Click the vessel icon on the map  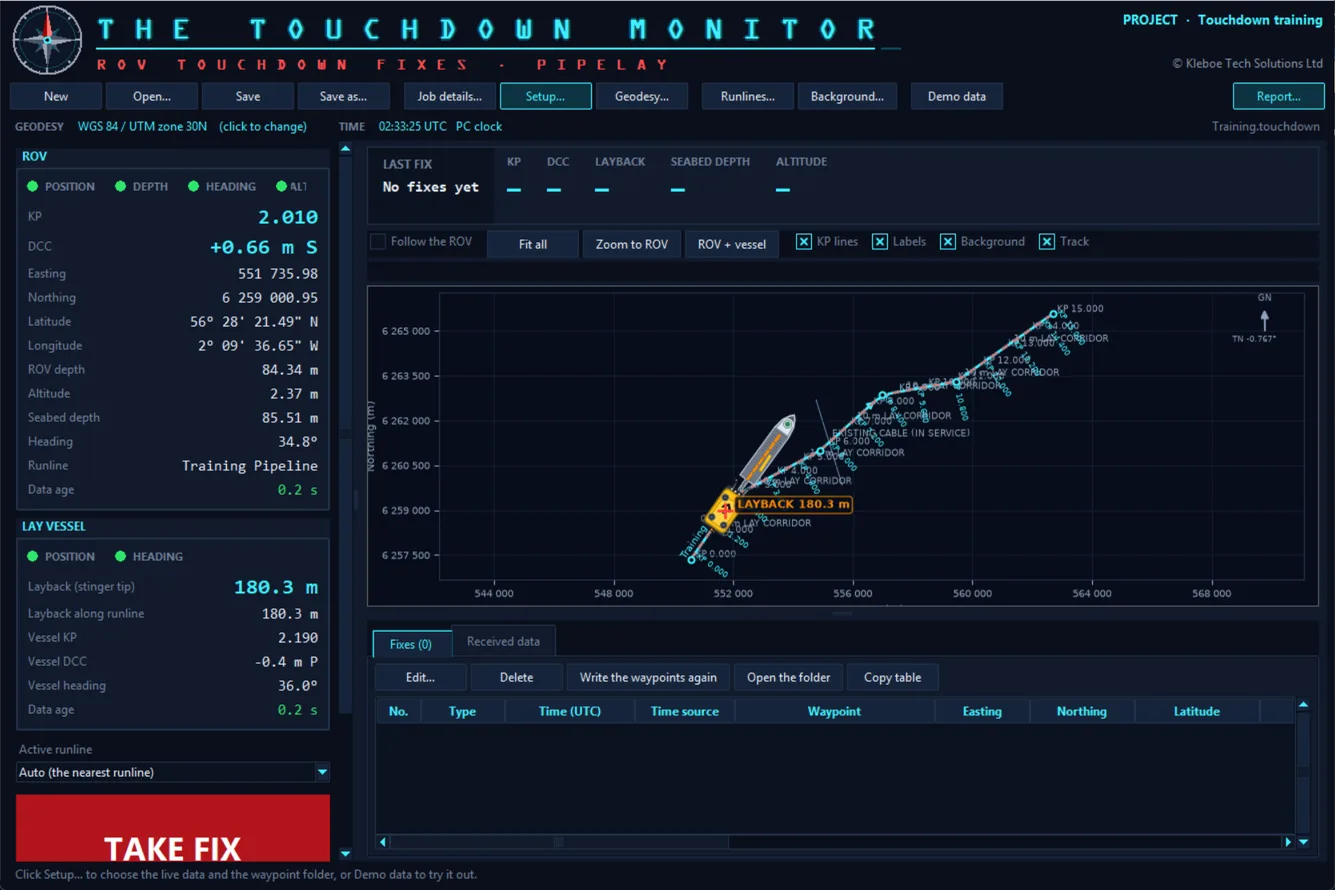[x=766, y=450]
